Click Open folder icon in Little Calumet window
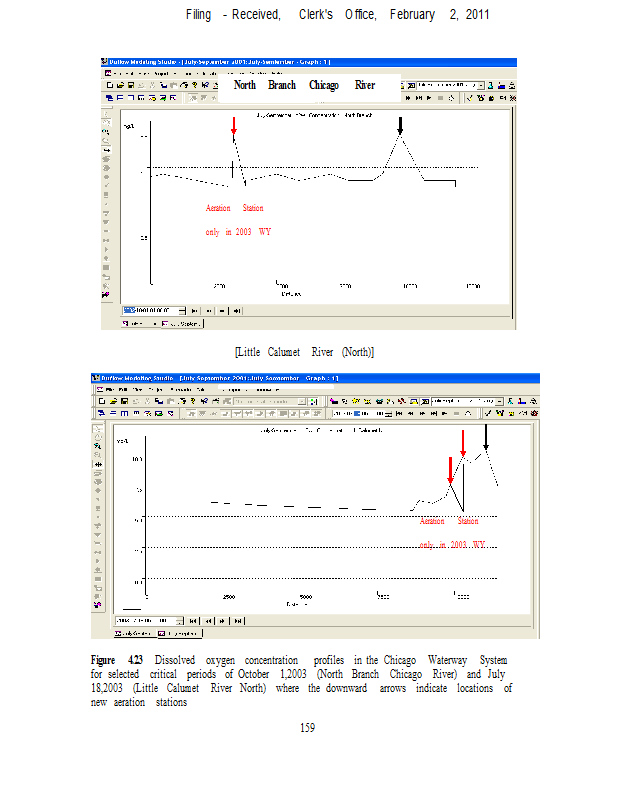 tap(113, 401)
